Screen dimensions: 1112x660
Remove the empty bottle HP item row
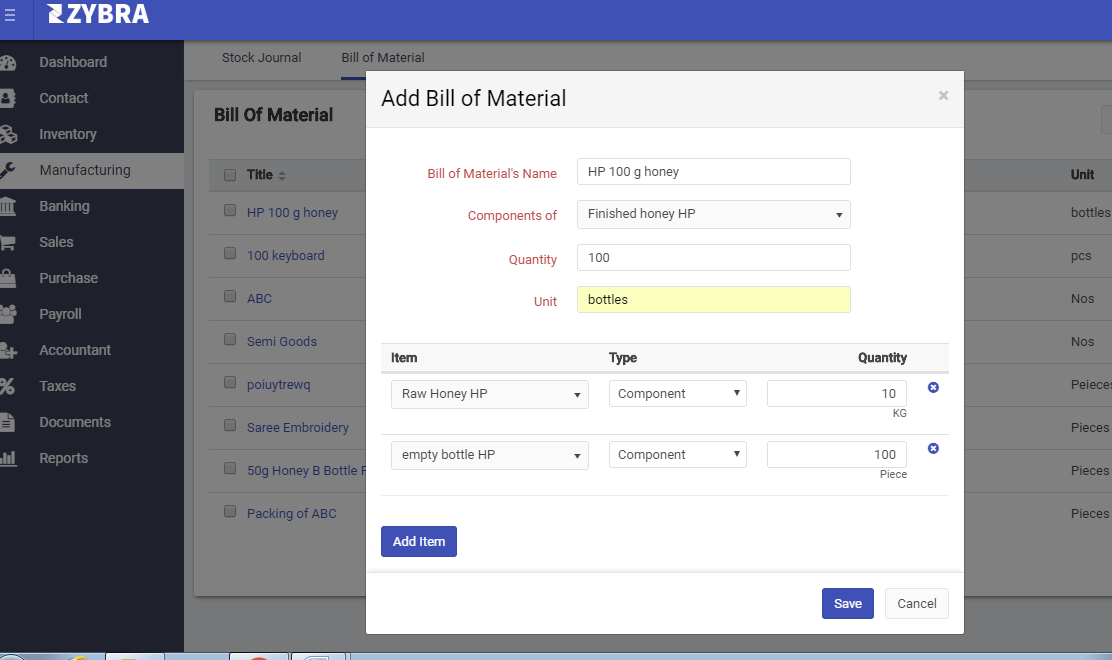pyautogui.click(x=933, y=448)
